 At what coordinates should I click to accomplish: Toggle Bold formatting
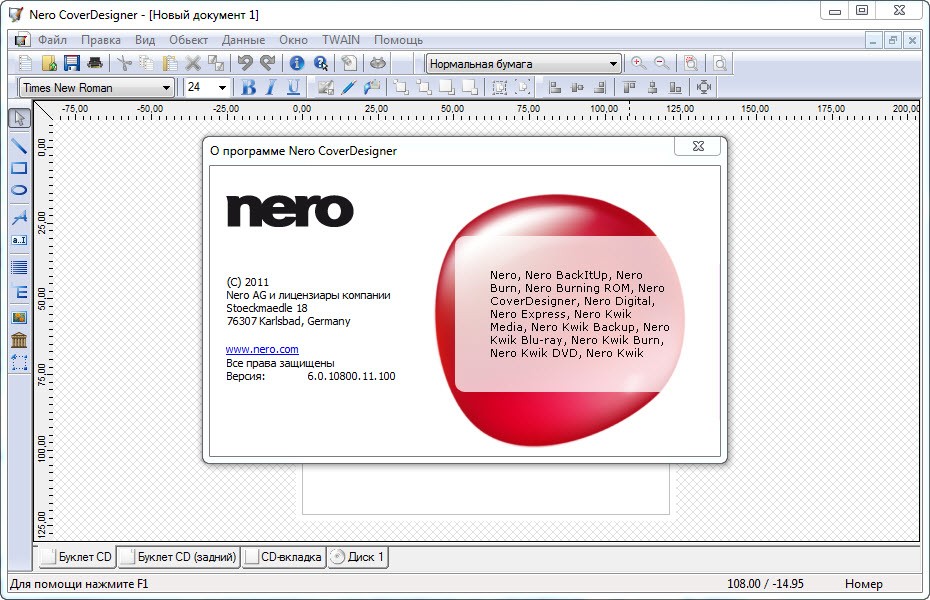click(249, 87)
